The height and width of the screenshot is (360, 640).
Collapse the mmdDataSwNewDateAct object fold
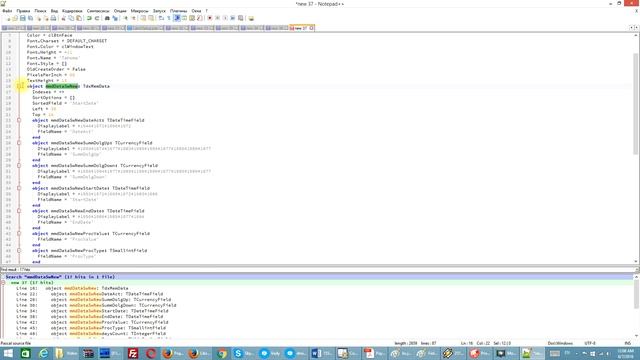[x=19, y=120]
